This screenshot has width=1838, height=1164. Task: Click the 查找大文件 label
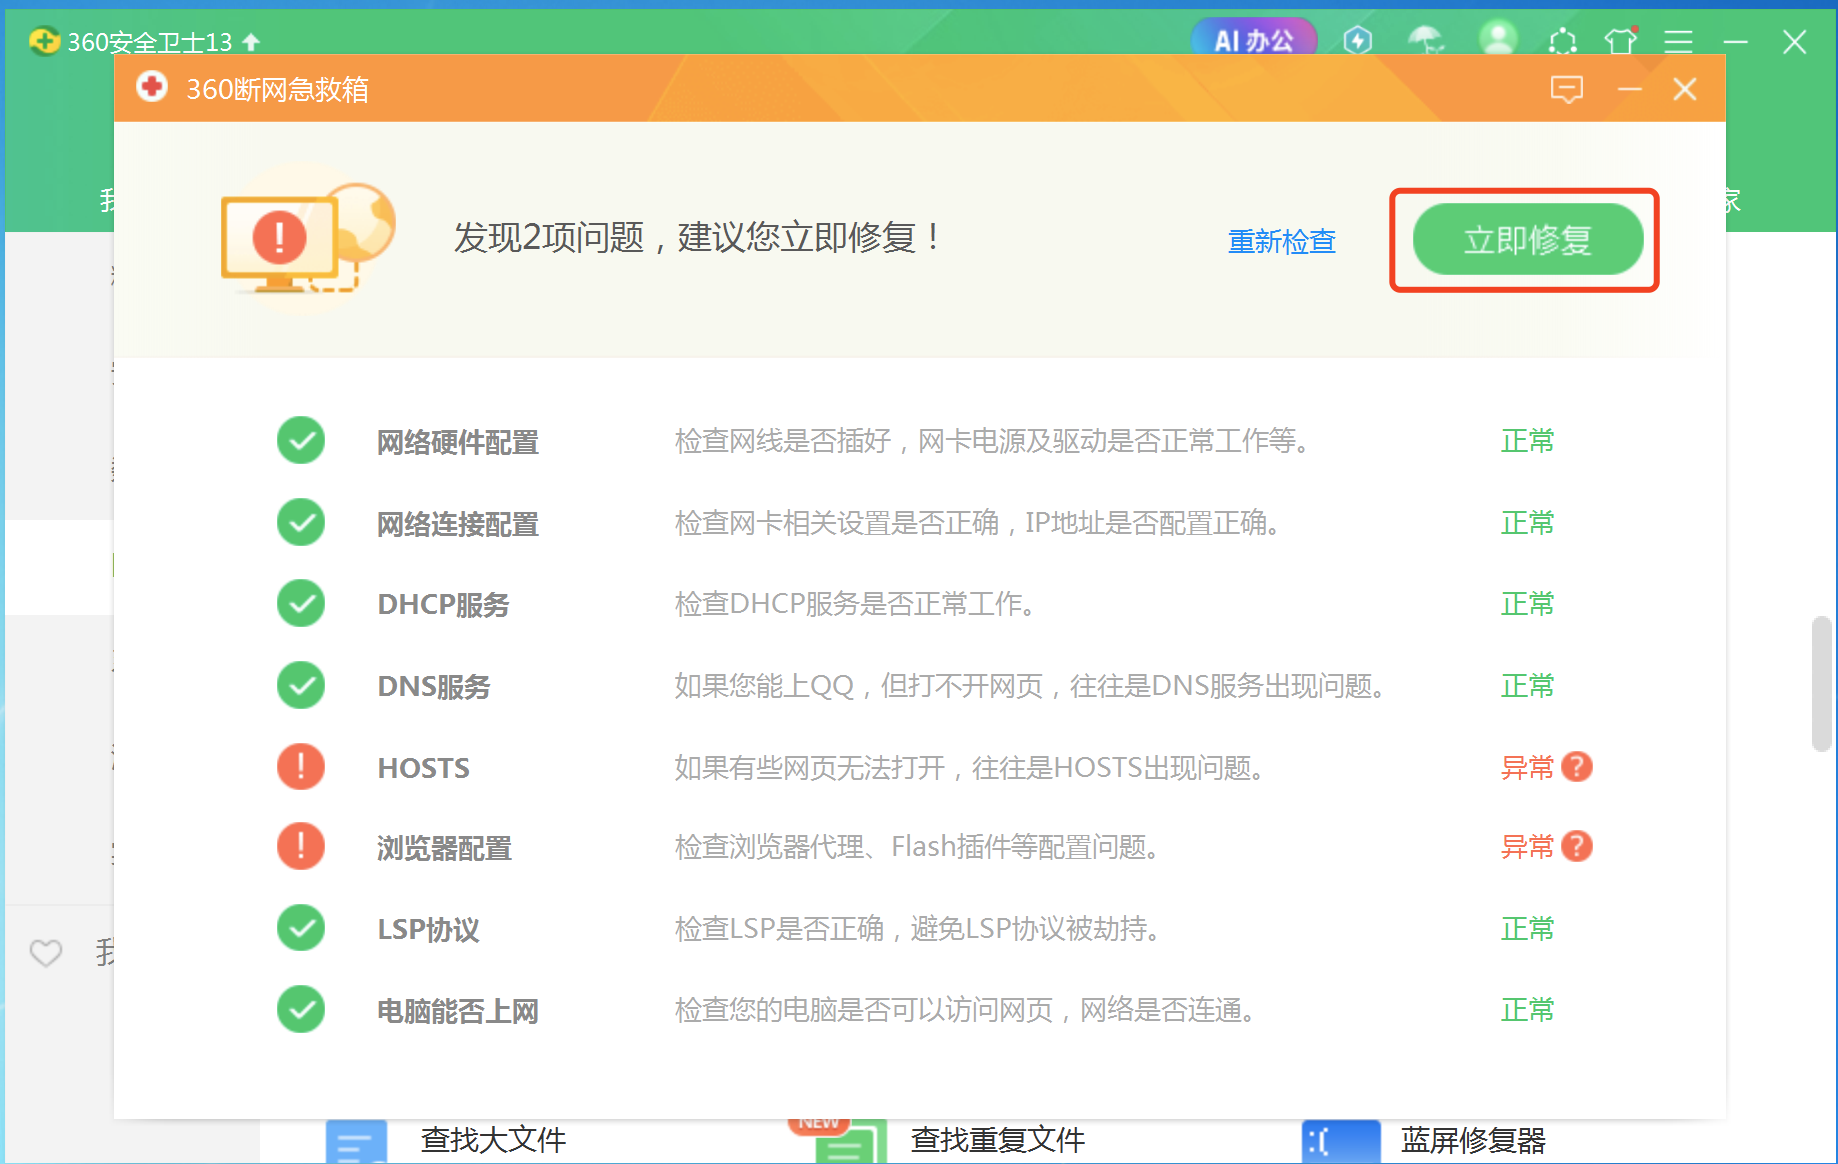[x=493, y=1140]
